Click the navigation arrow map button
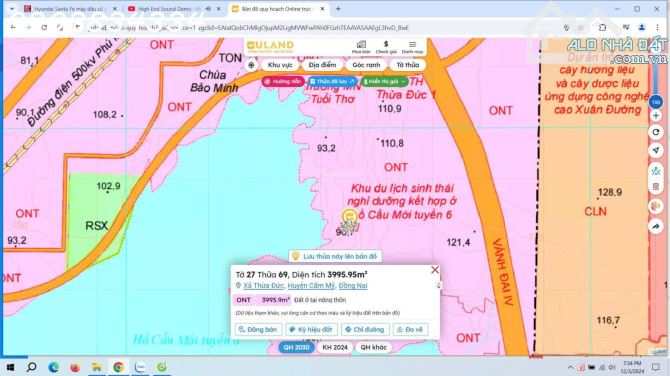 coord(655,150)
